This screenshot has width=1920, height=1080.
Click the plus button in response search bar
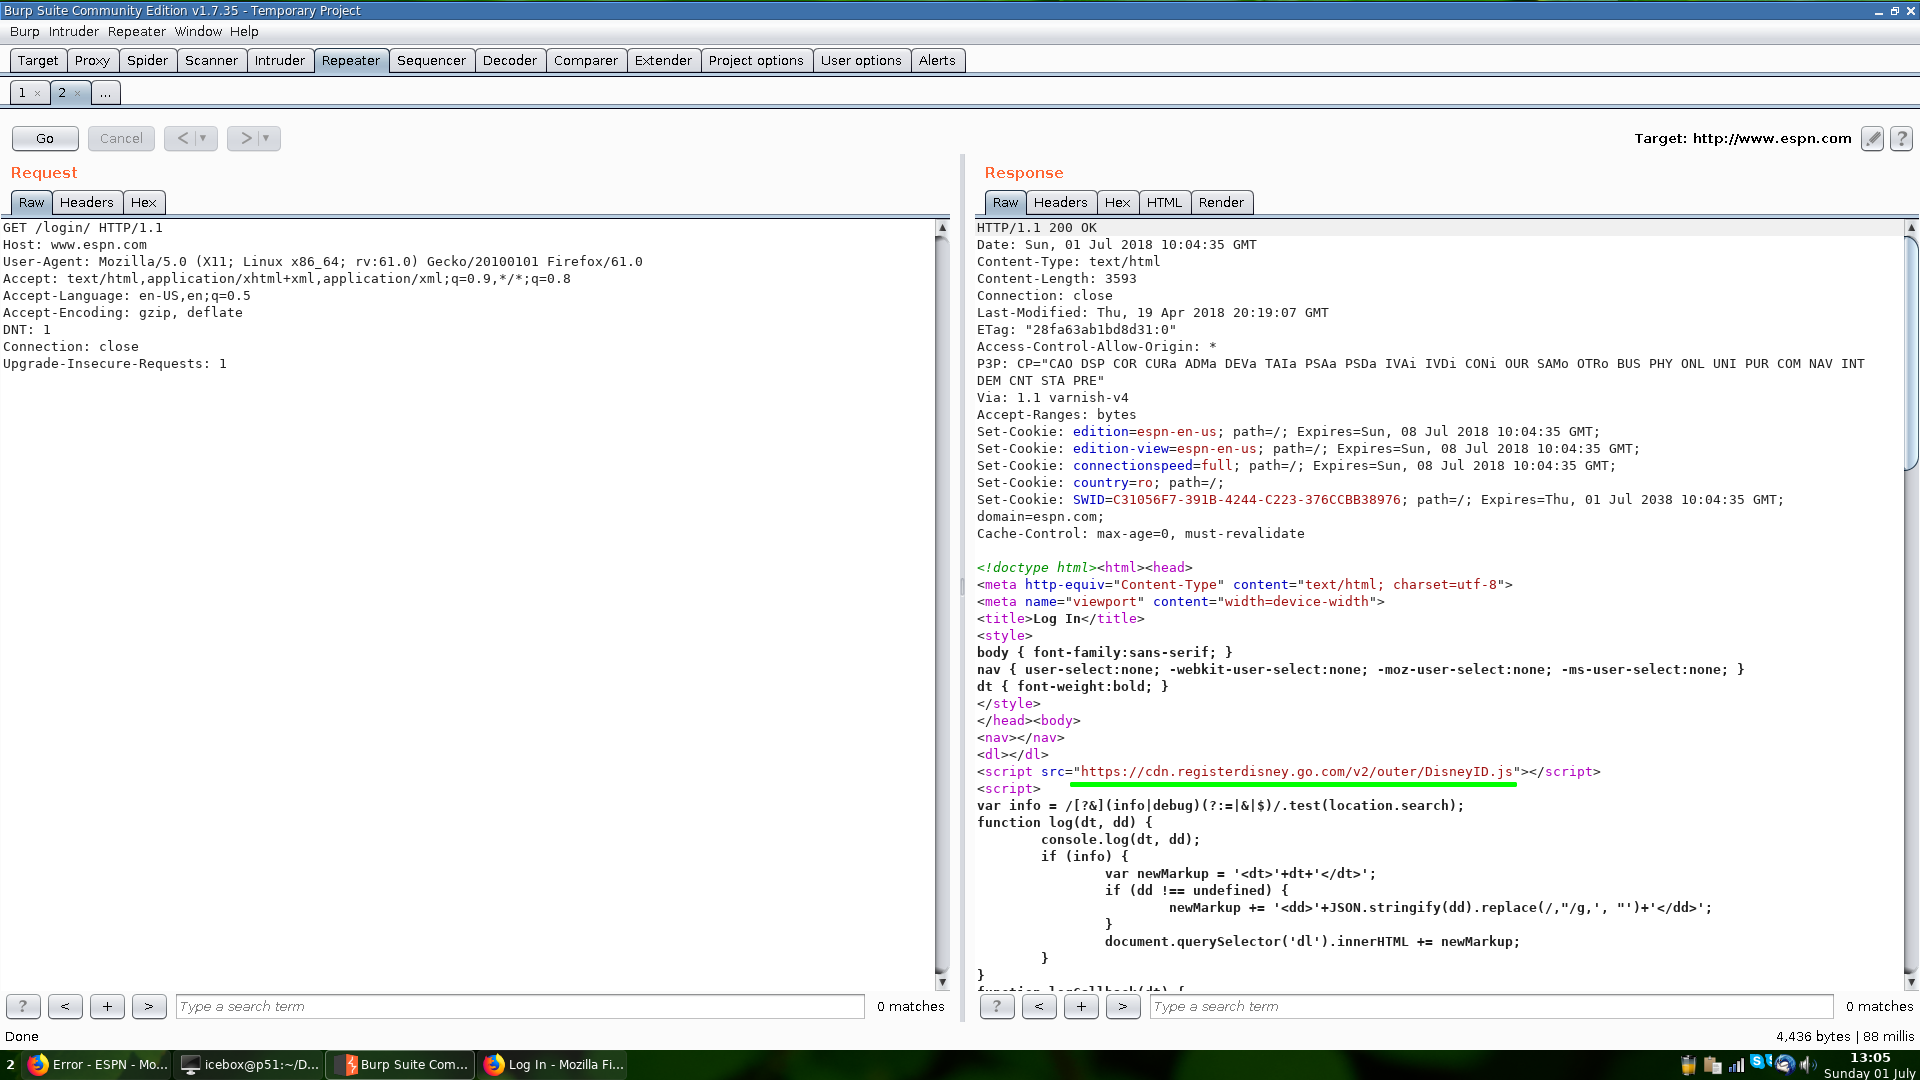tap(1081, 1007)
